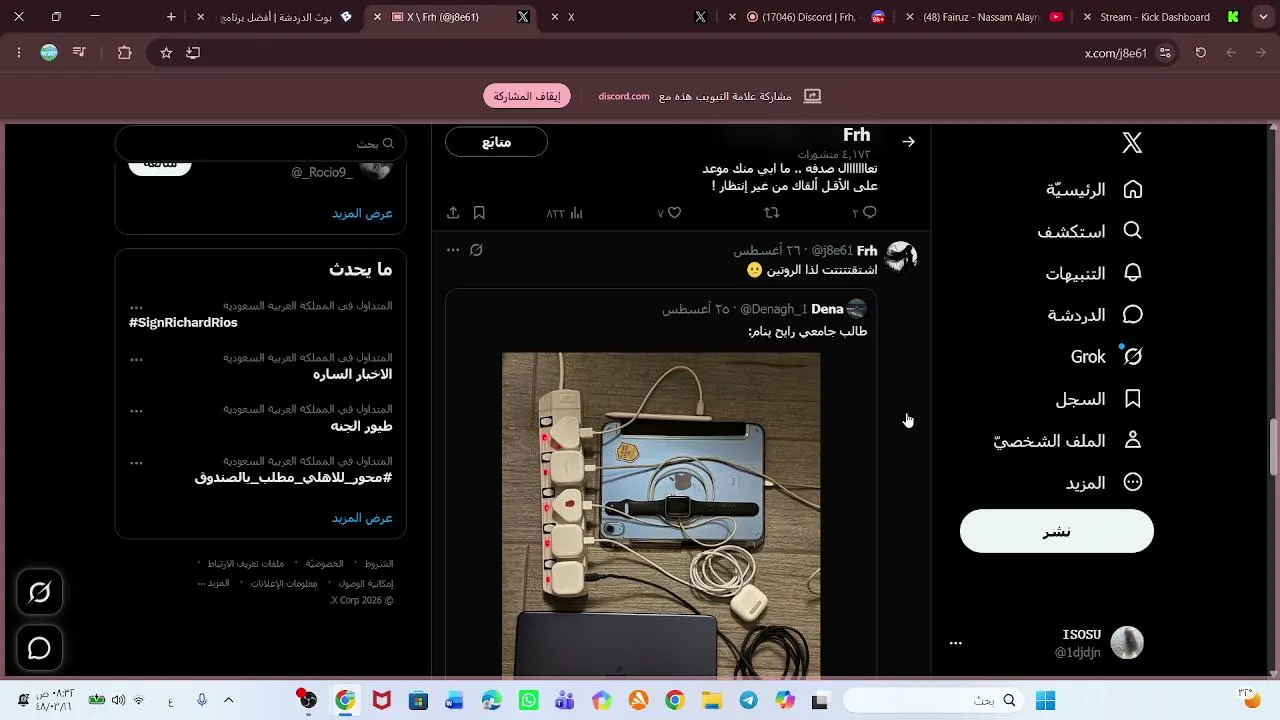Open trend طيور الجنه
Screen dimensions: 1280x720
(361, 427)
